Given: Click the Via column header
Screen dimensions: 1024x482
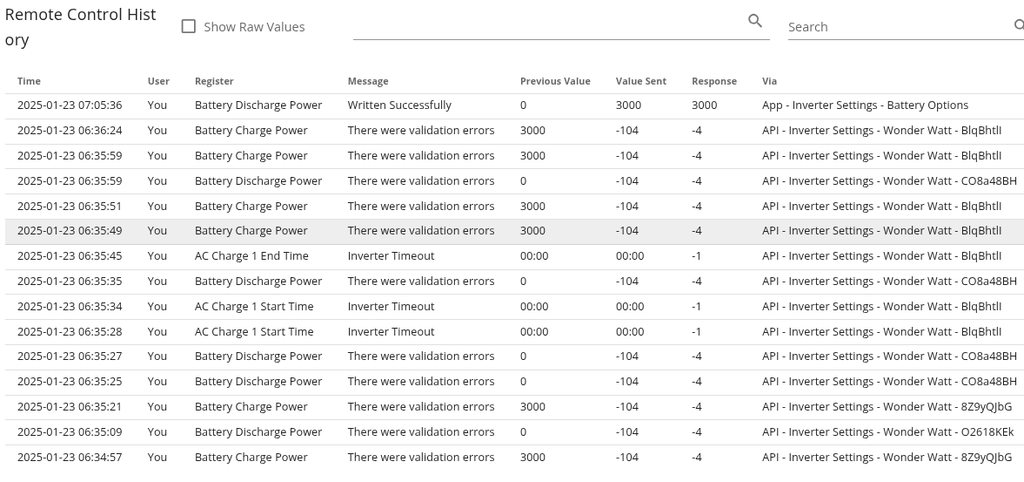Looking at the screenshot, I should tap(769, 81).
